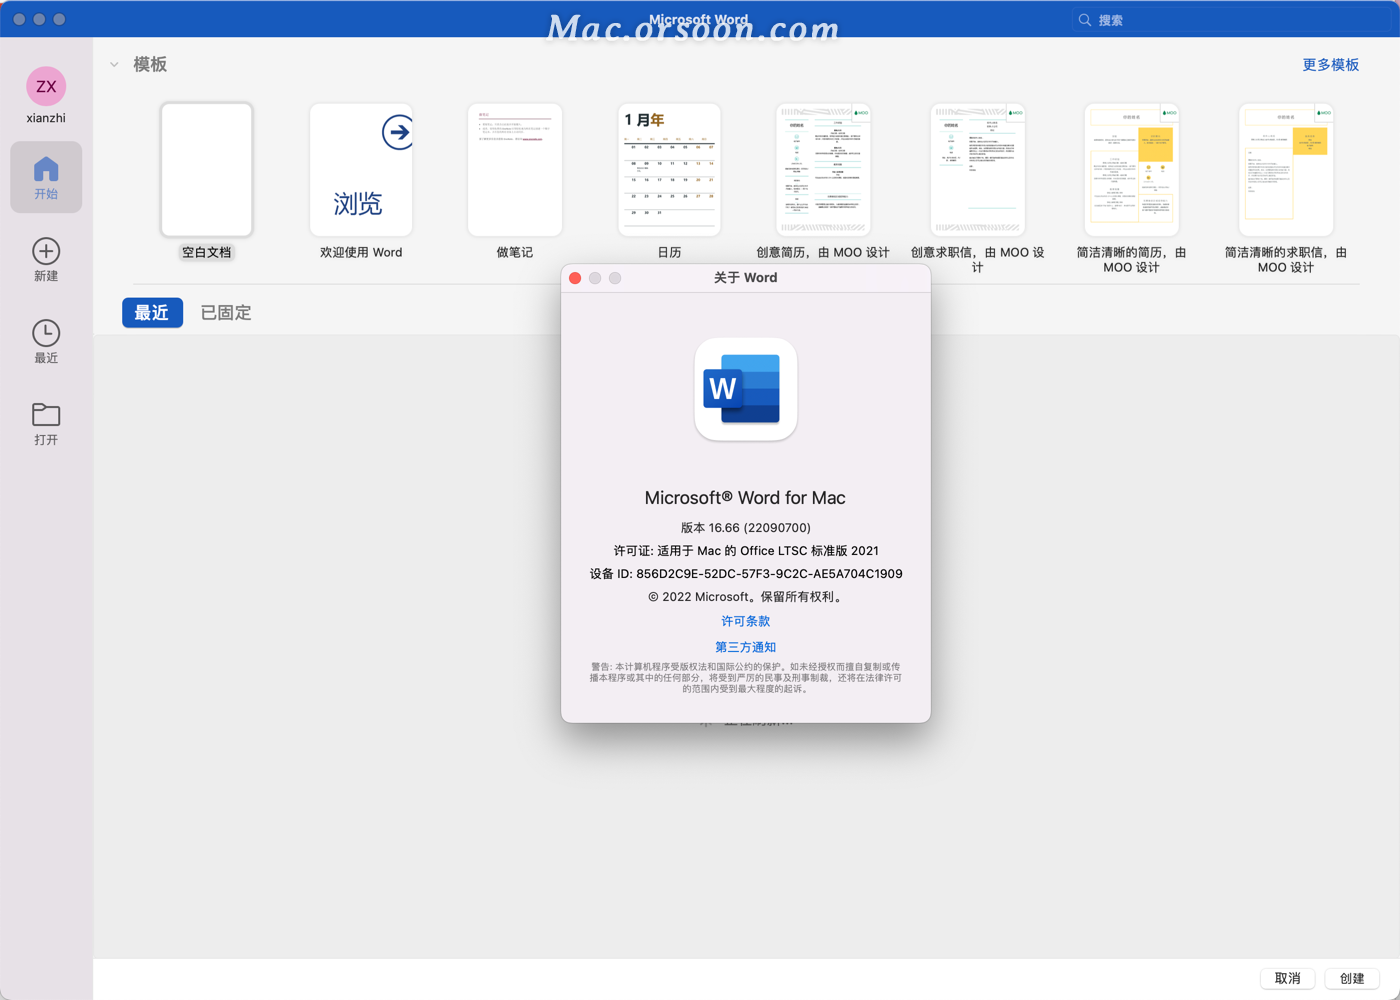The image size is (1400, 1000).
Task: Click the 设备 ID text line
Action: [x=746, y=574]
